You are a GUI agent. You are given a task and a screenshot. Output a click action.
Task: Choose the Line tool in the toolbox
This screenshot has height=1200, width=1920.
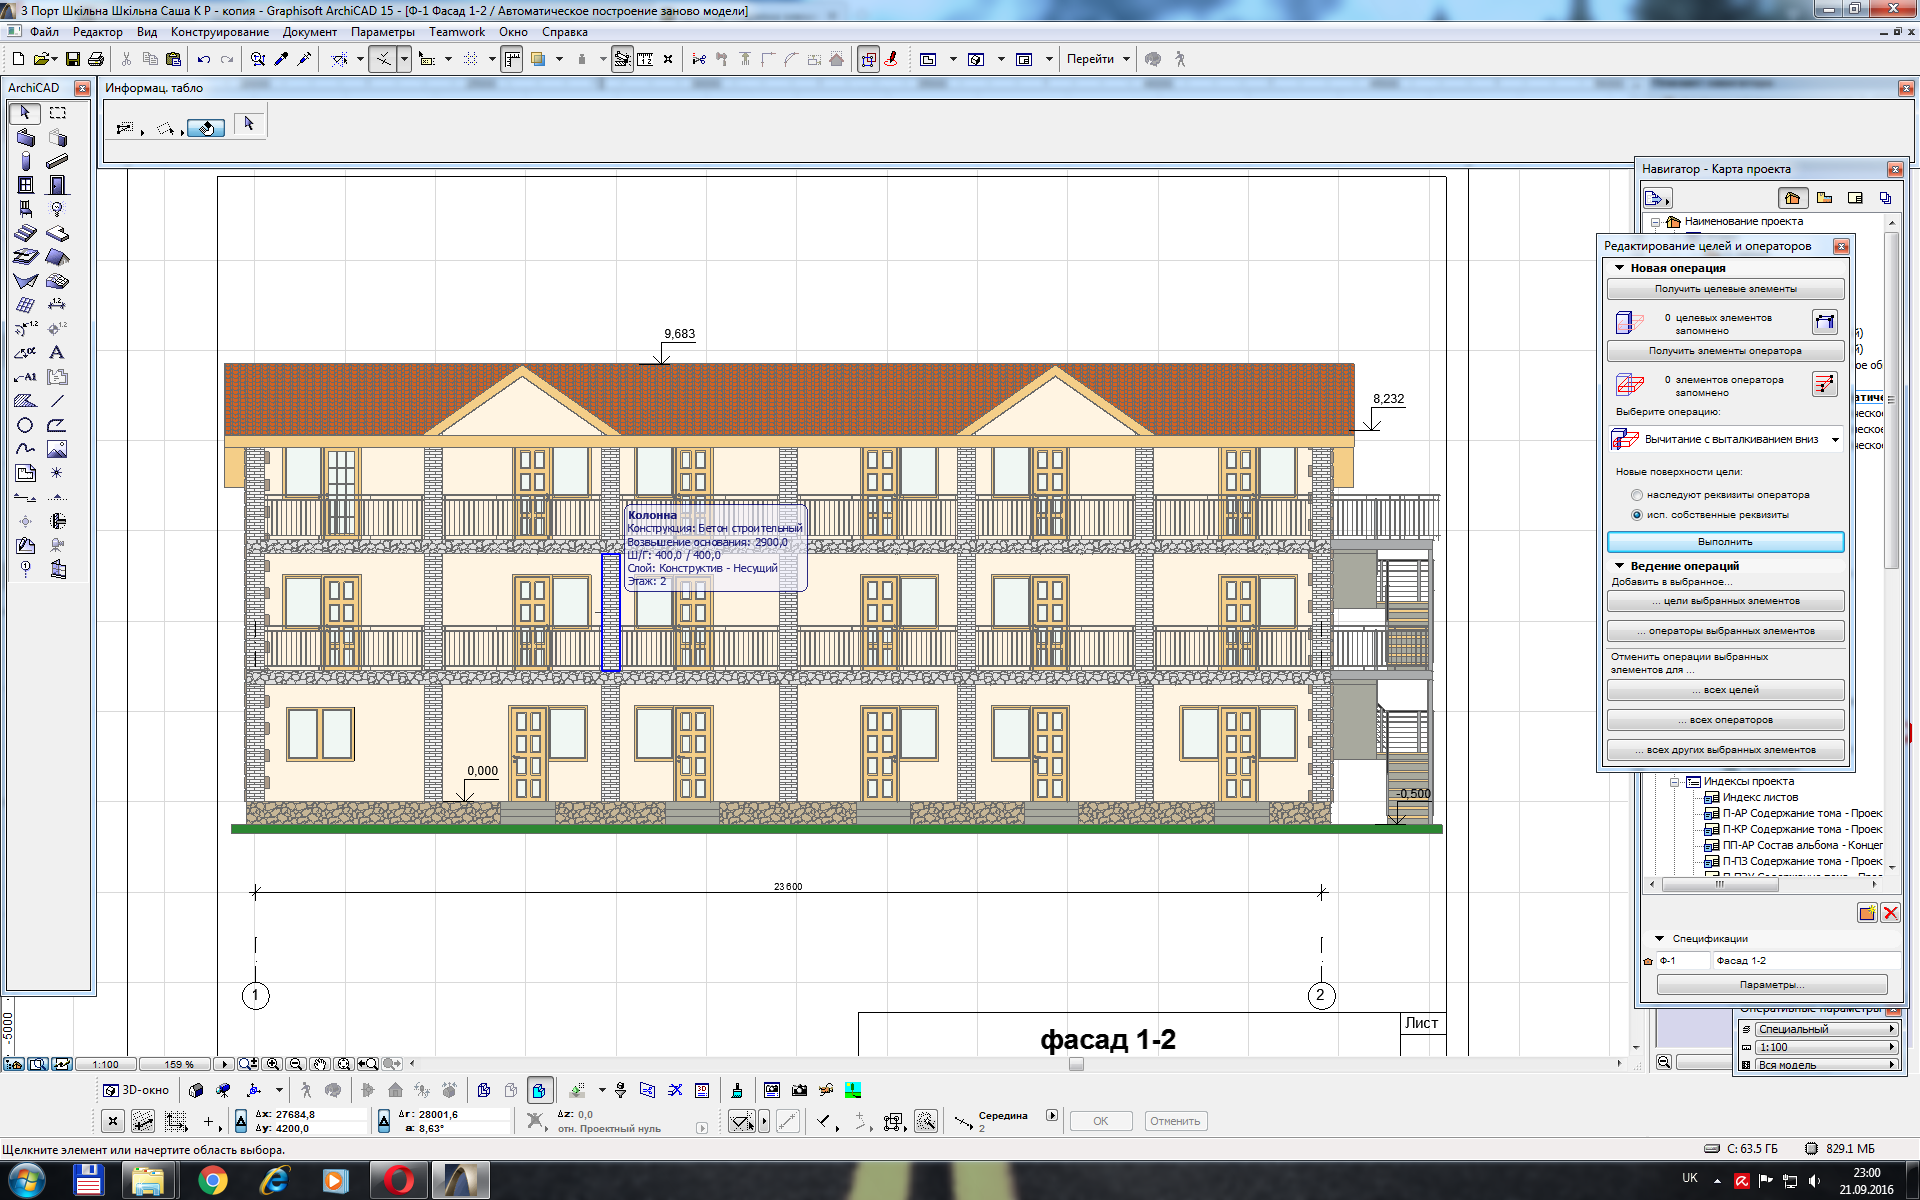(x=58, y=401)
